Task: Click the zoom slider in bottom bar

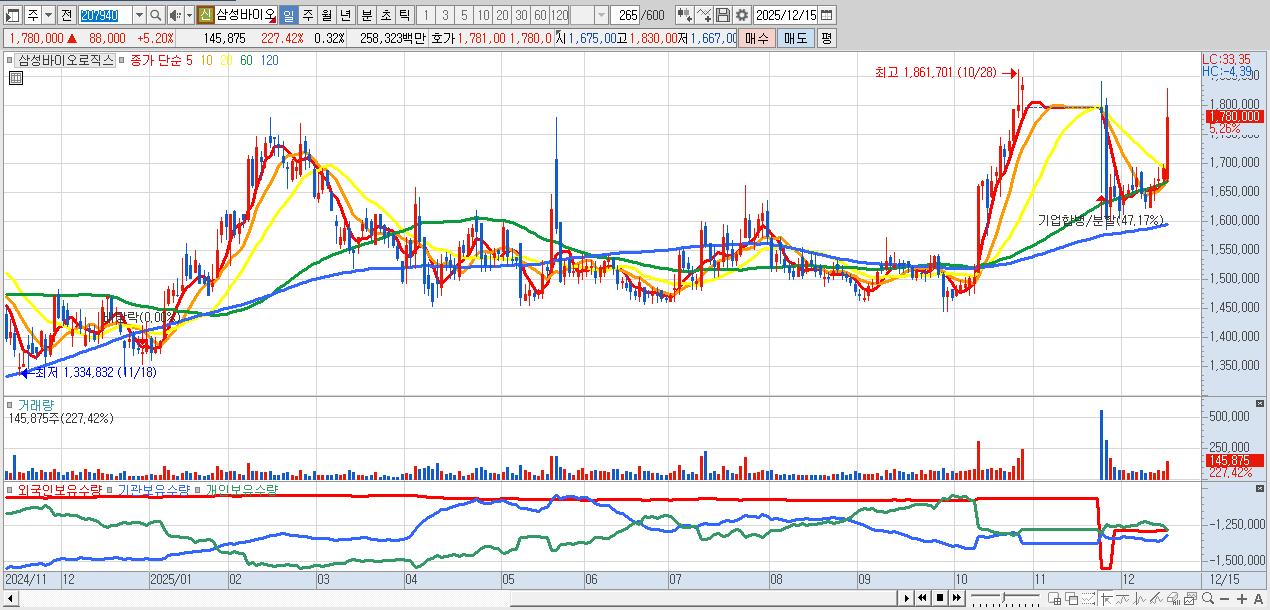Action: pyautogui.click(x=1005, y=598)
